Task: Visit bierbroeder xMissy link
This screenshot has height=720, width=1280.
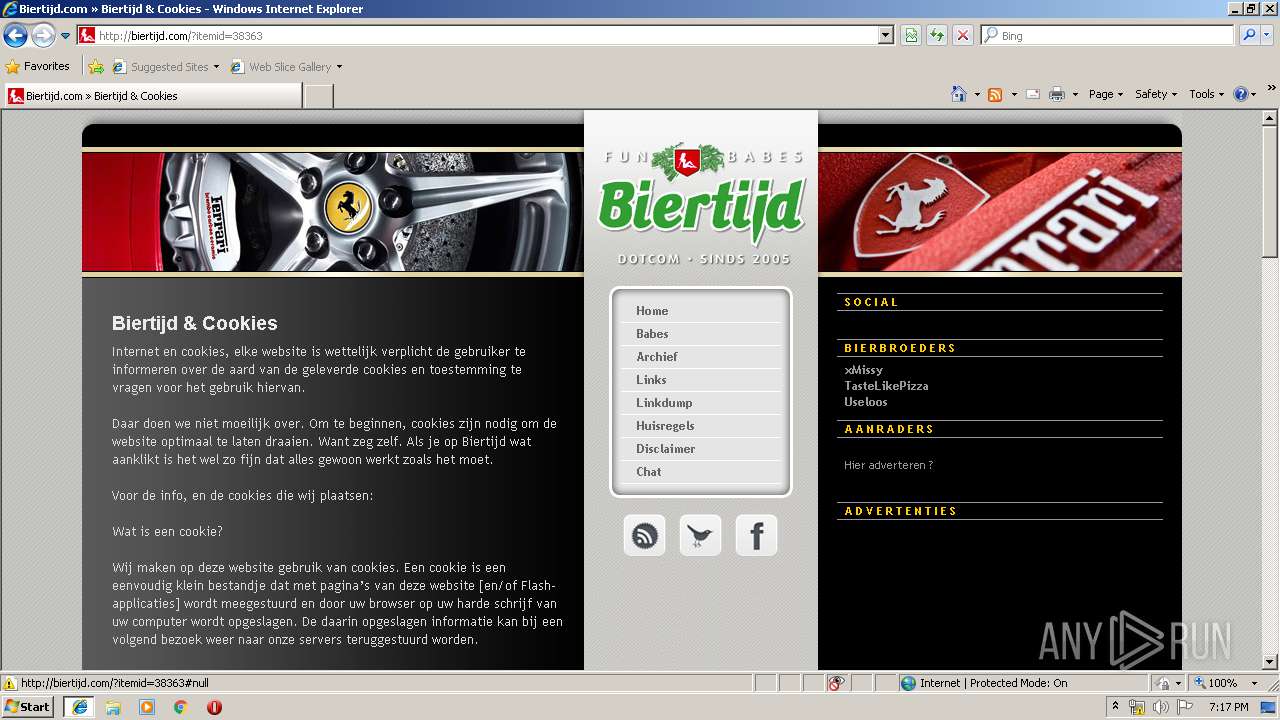Action: click(863, 370)
